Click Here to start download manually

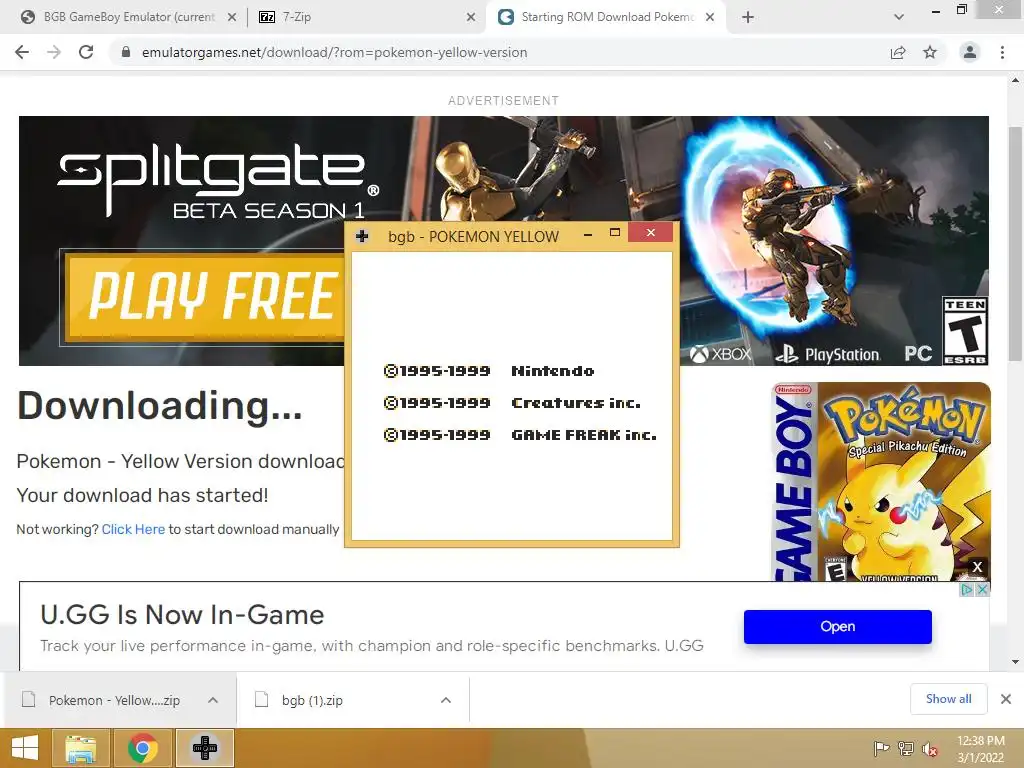click(133, 529)
